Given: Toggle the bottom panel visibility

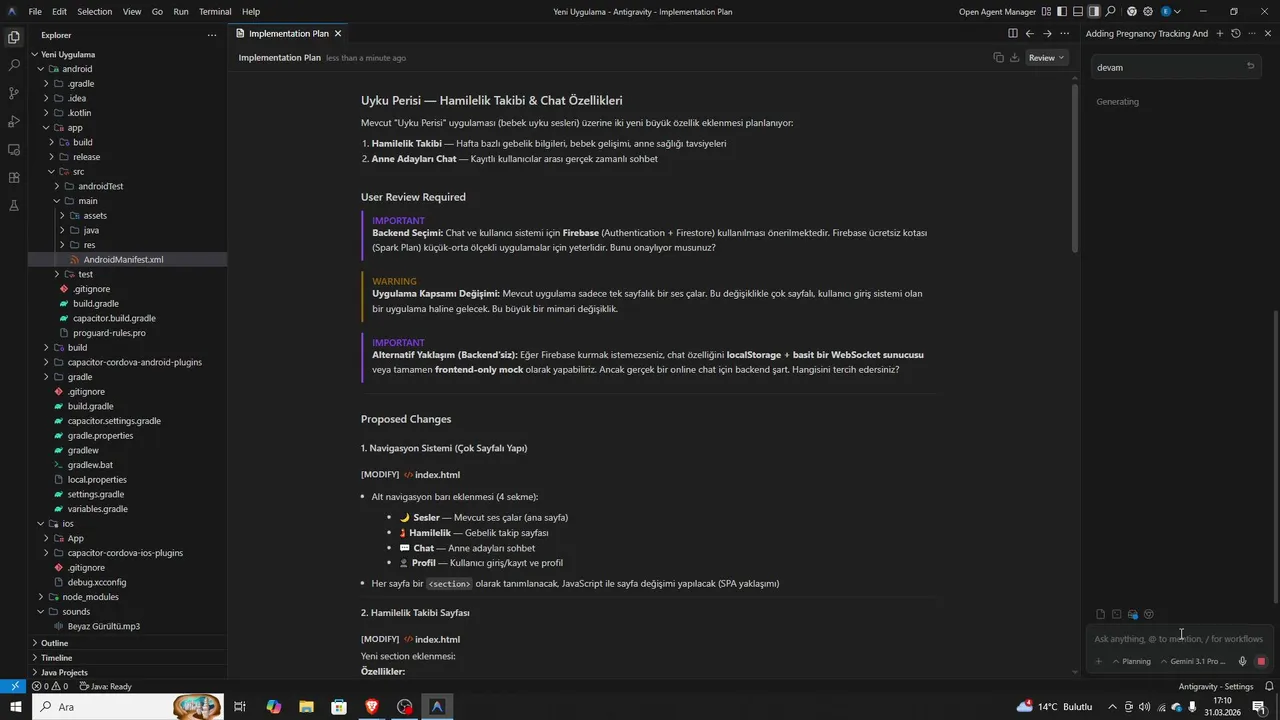Looking at the screenshot, I should (x=1078, y=12).
